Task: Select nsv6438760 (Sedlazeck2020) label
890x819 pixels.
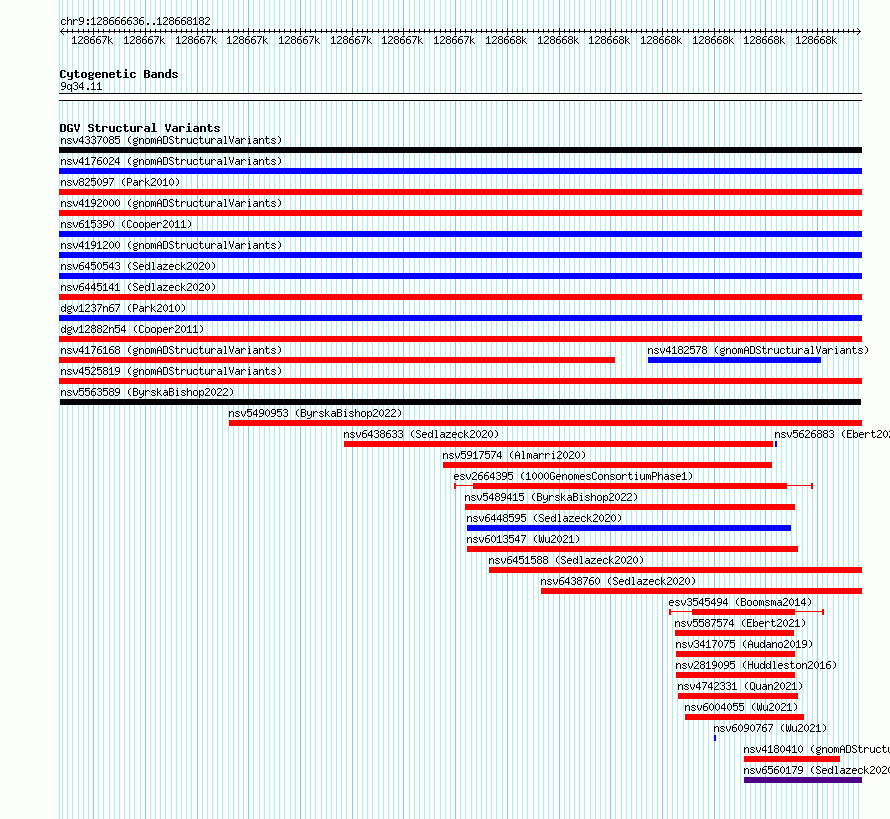Action: [618, 581]
